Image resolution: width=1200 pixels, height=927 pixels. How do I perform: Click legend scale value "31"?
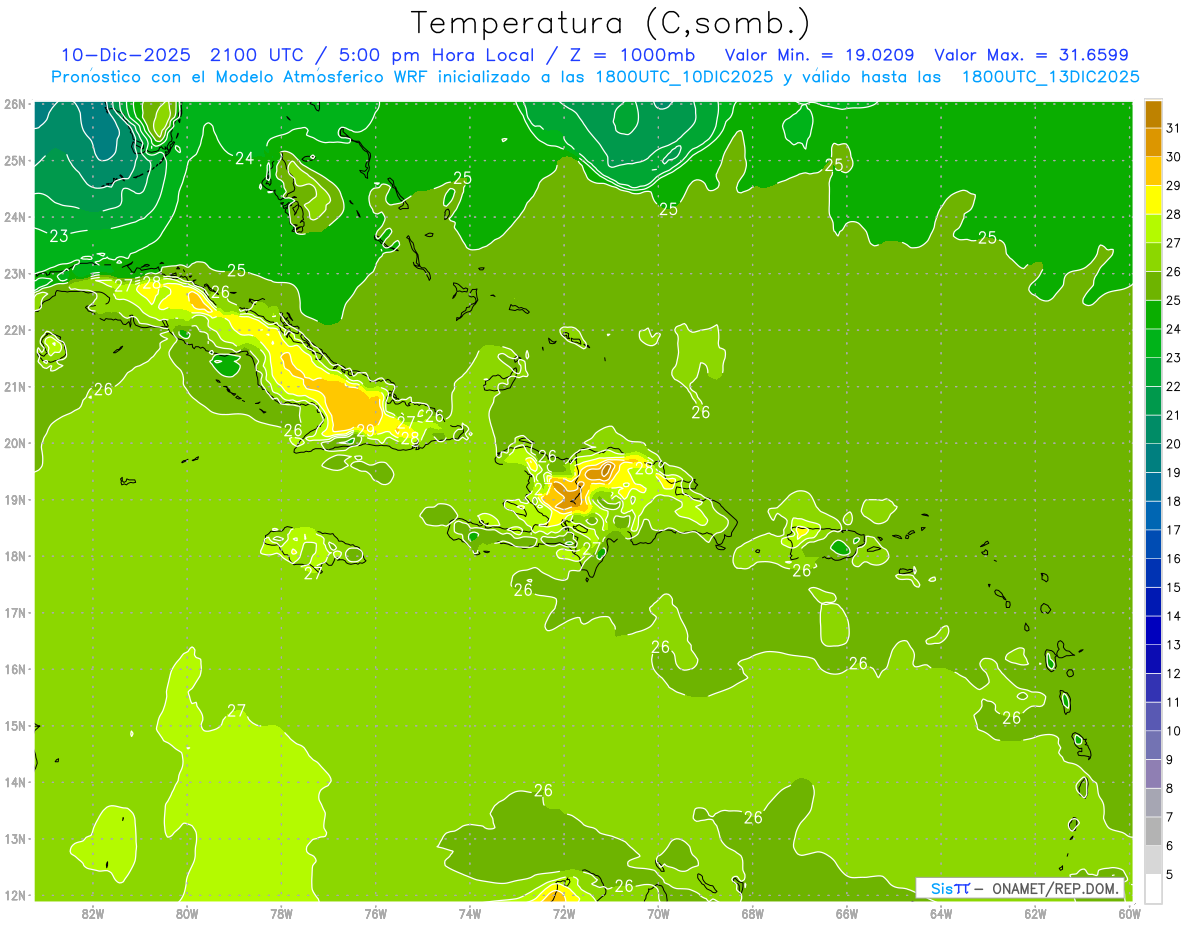(1173, 128)
